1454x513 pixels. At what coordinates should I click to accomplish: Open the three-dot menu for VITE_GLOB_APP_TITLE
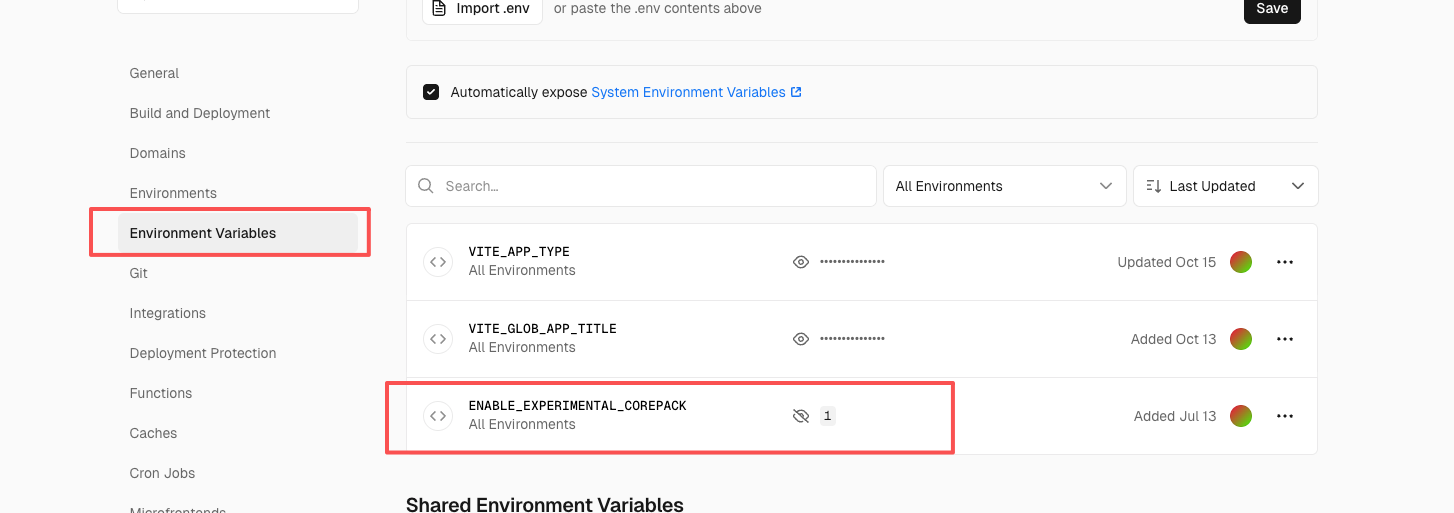point(1285,339)
